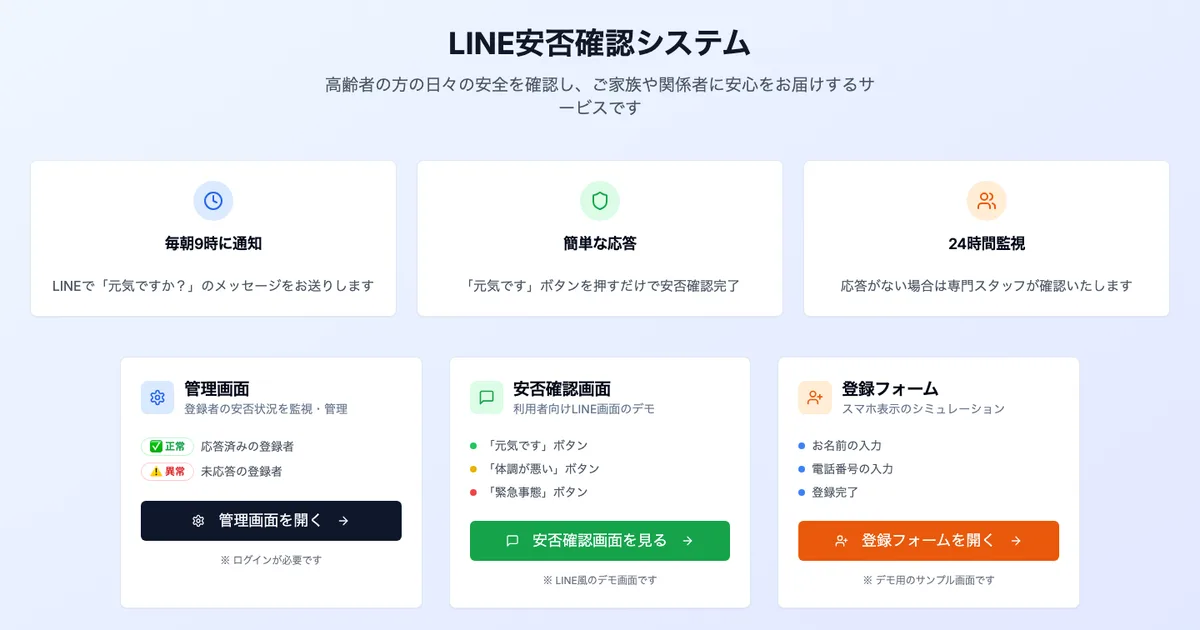
Task: Select the LINE安否確認システム page heading
Action: click(600, 44)
